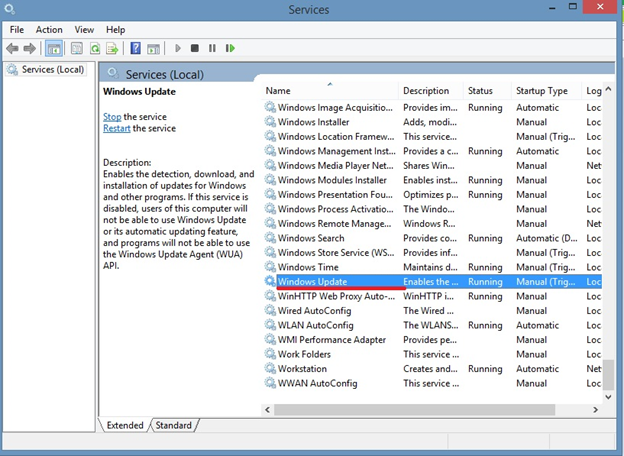This screenshot has width=624, height=456.
Task: Click the Back arrow toolbar icon
Action: 12,49
